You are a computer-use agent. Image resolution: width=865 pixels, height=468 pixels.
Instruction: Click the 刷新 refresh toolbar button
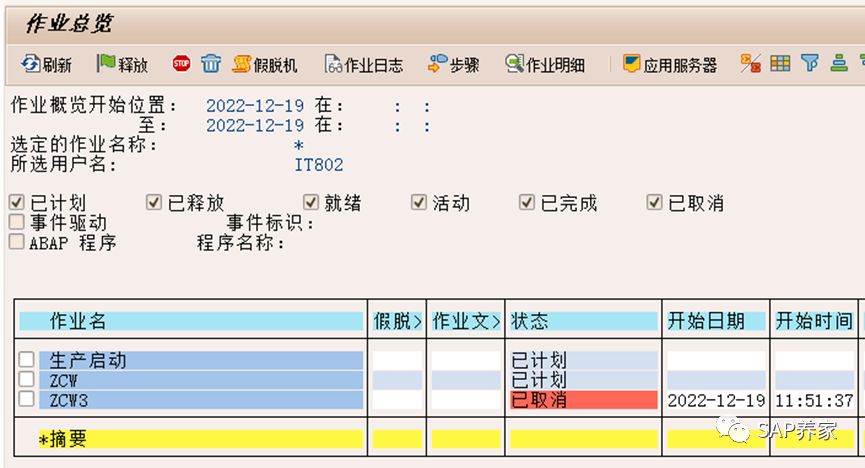[46, 65]
